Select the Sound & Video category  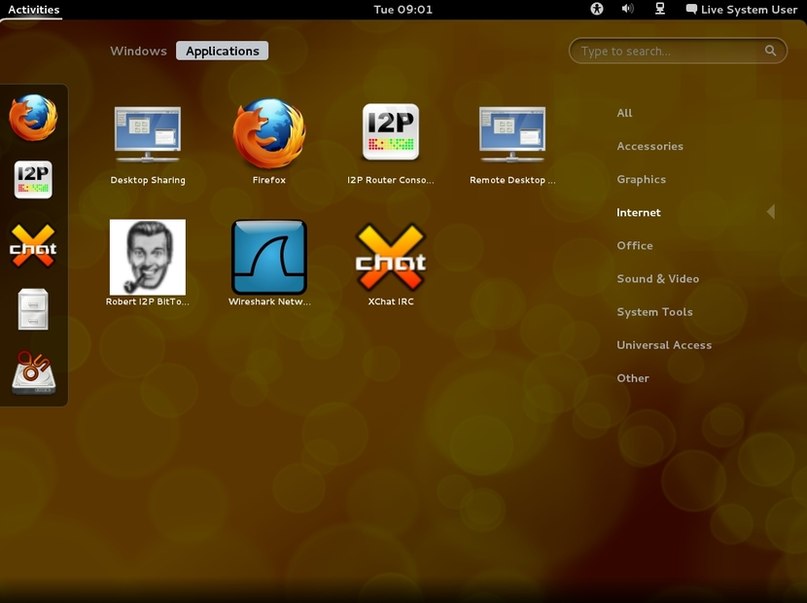[658, 279]
